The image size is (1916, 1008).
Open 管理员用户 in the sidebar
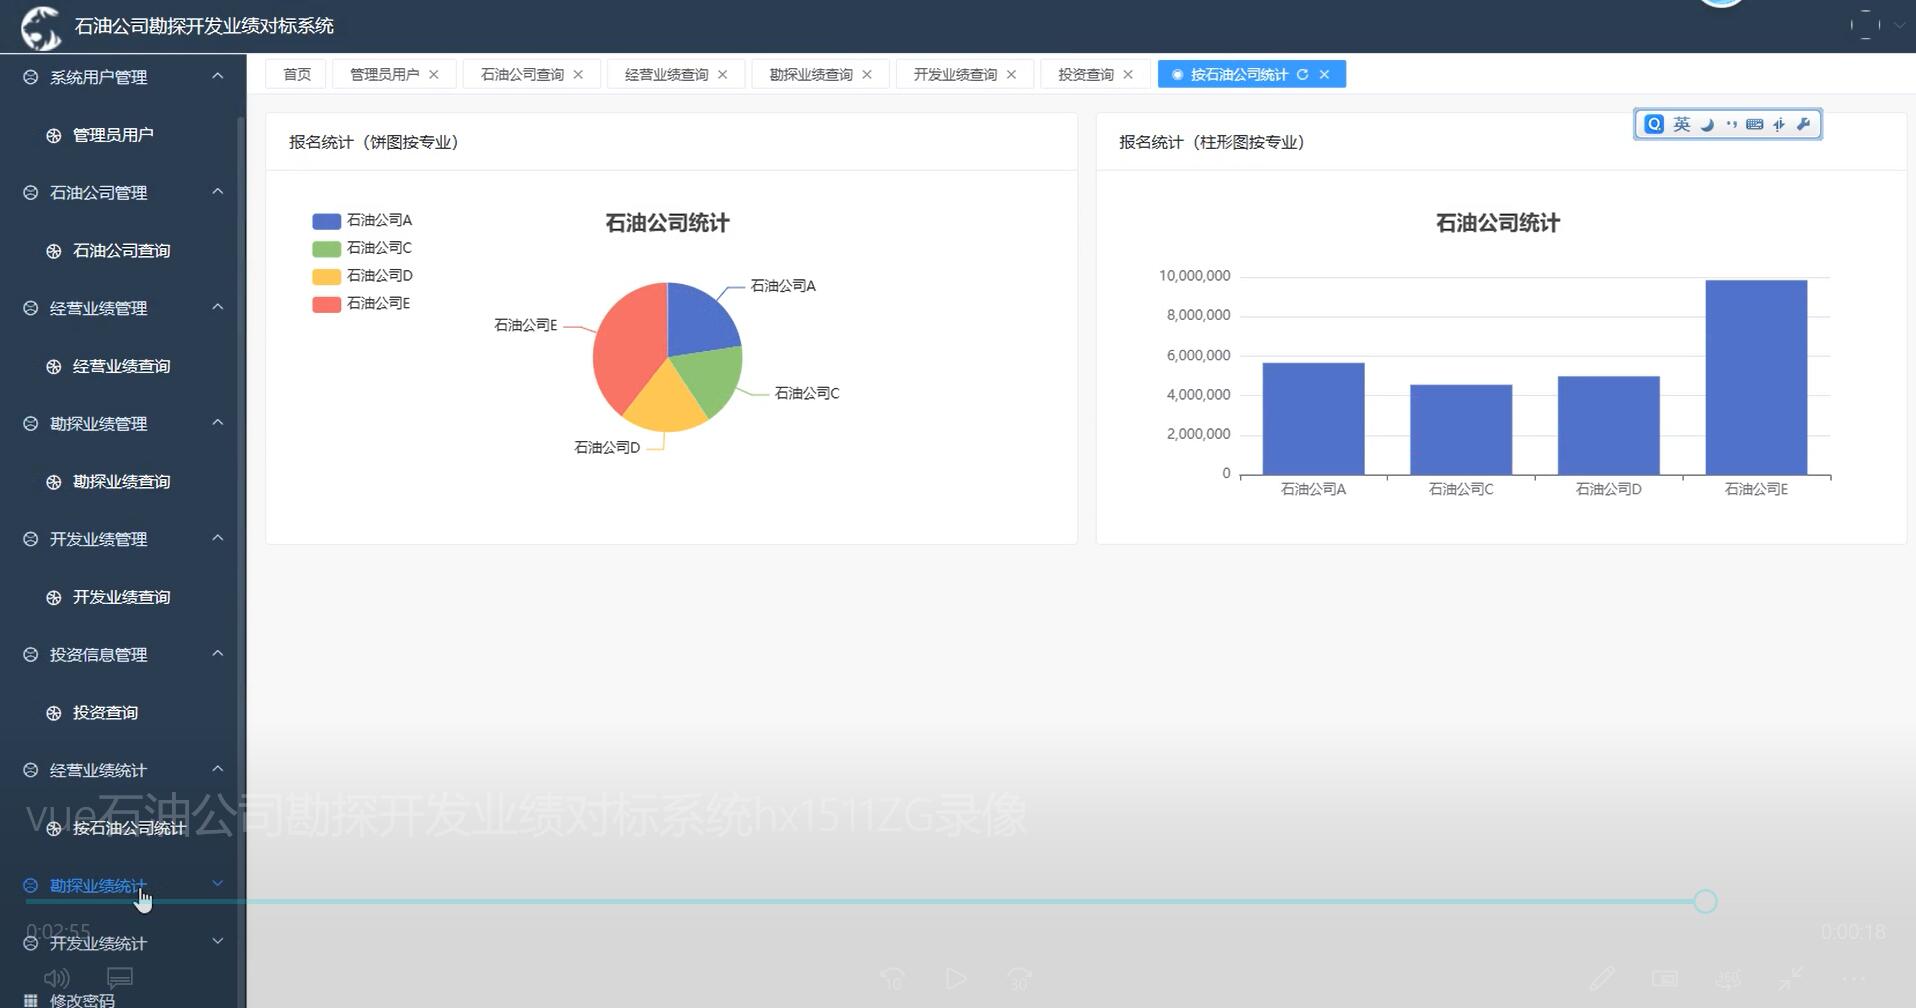point(113,135)
